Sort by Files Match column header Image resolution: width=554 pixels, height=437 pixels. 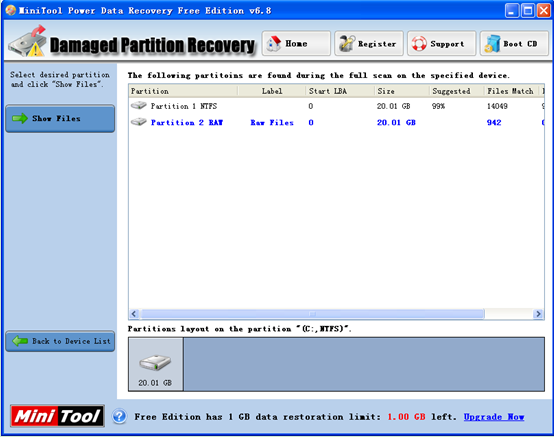click(512, 91)
